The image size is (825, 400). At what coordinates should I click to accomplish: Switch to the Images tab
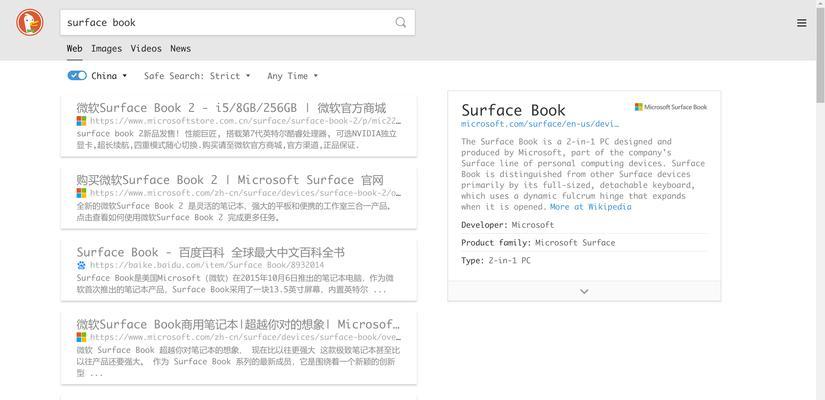(106, 48)
